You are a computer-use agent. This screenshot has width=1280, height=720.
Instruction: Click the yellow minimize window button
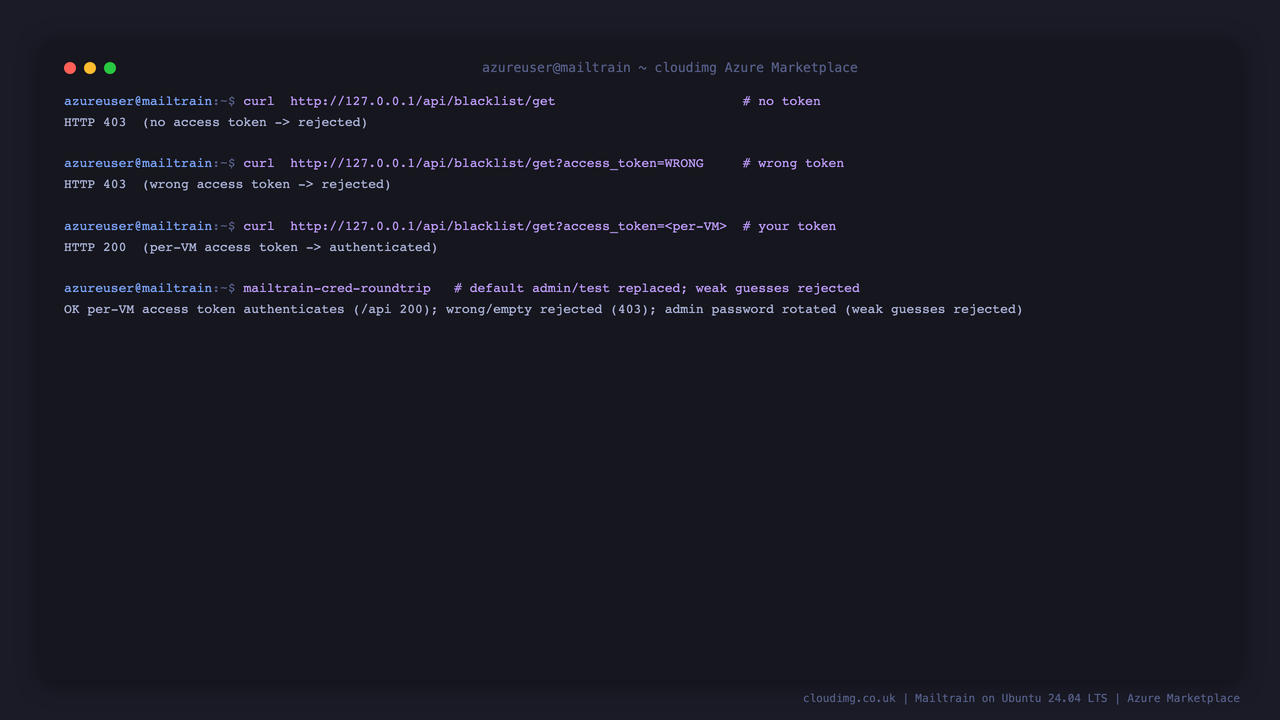pos(90,68)
